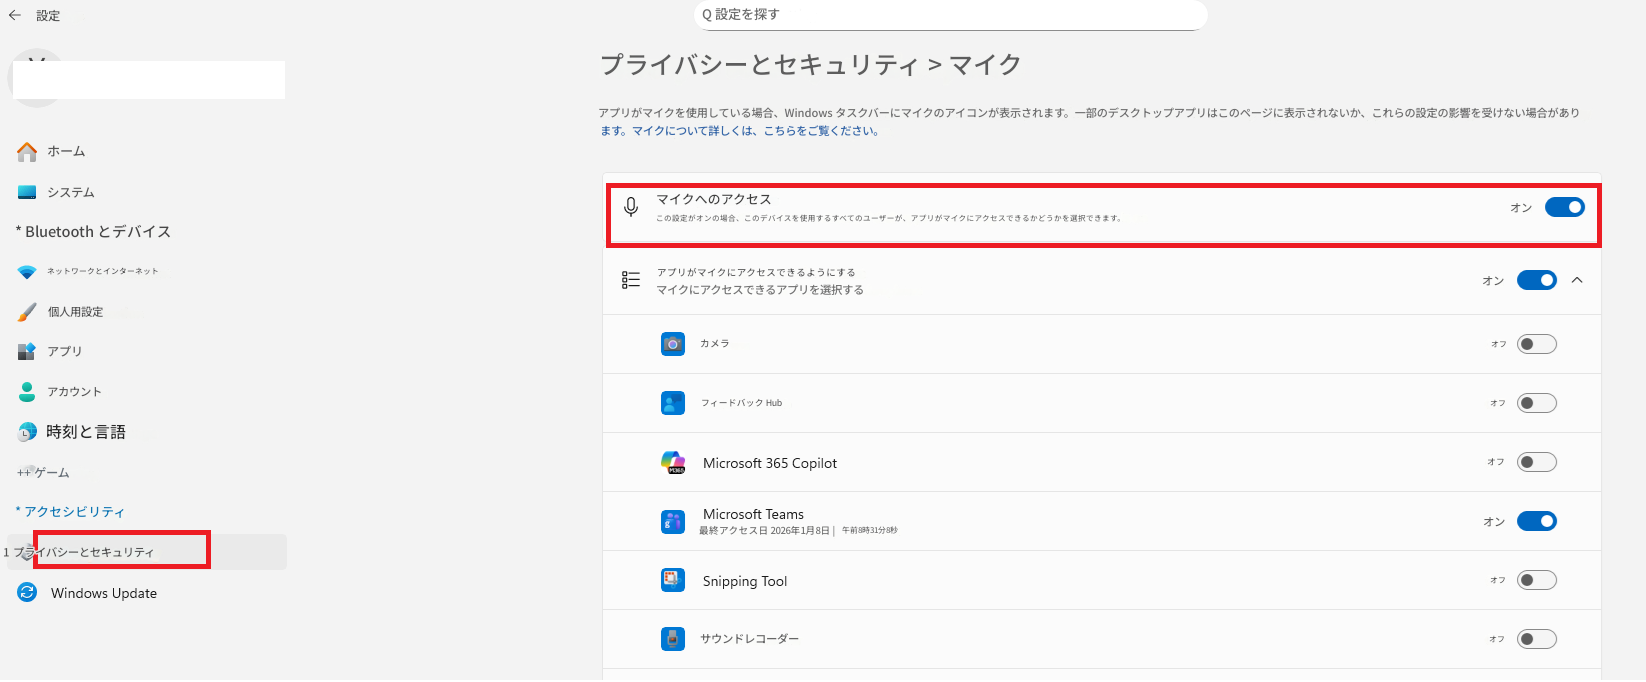Enable microphone for Microsoft 365 Copilot
Image resolution: width=1646 pixels, height=682 pixels.
pos(1537,462)
